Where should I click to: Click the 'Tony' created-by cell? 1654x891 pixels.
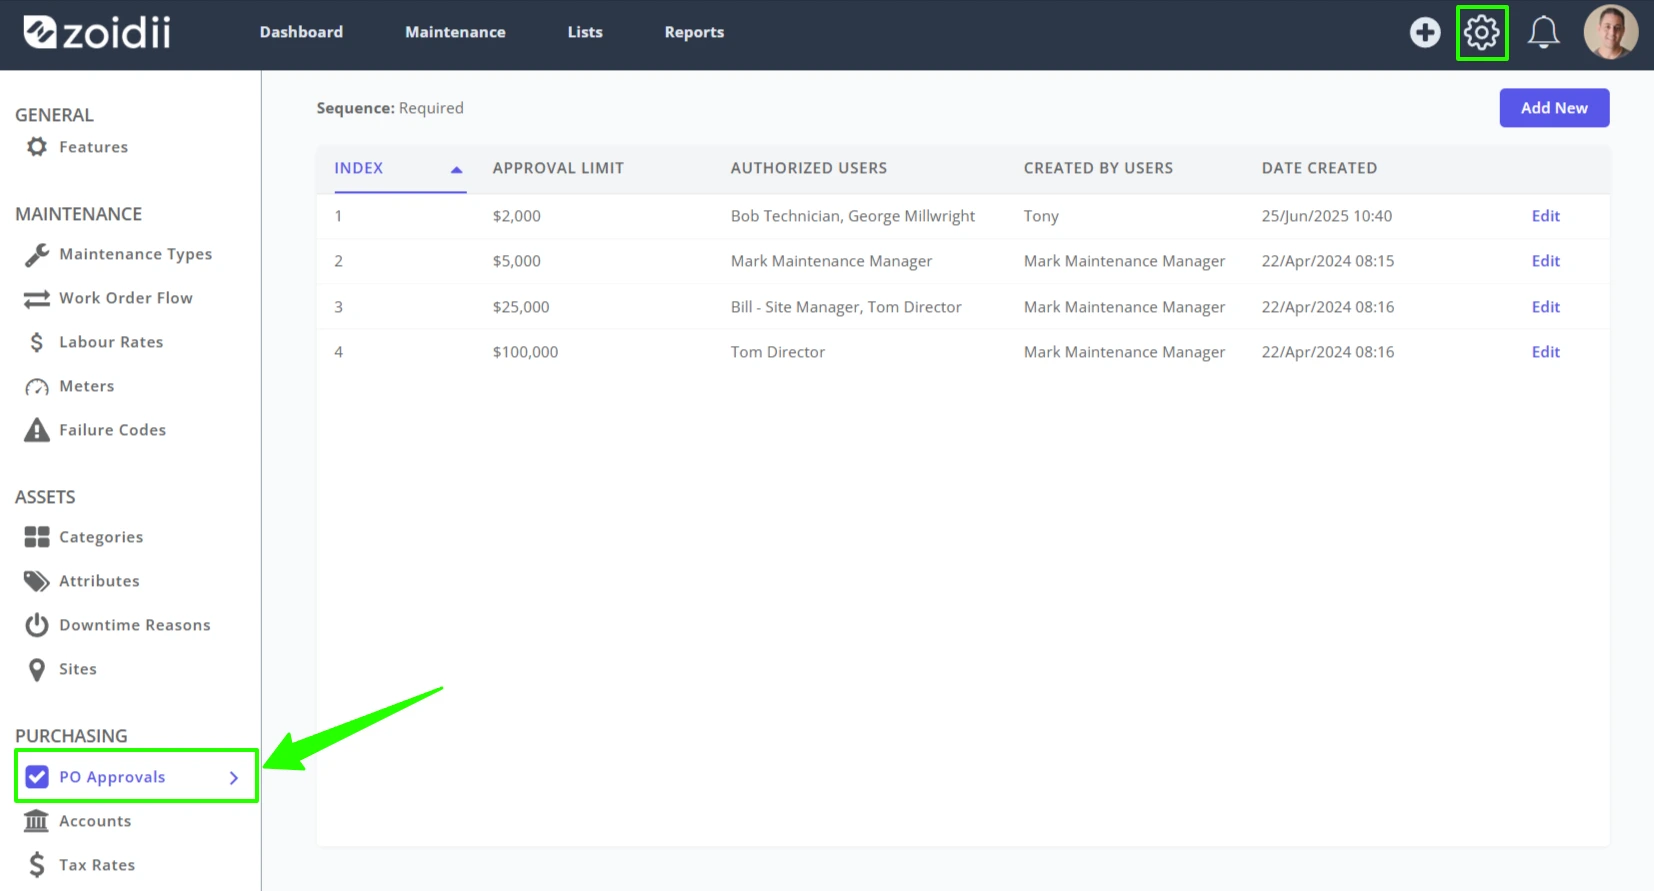click(1041, 216)
